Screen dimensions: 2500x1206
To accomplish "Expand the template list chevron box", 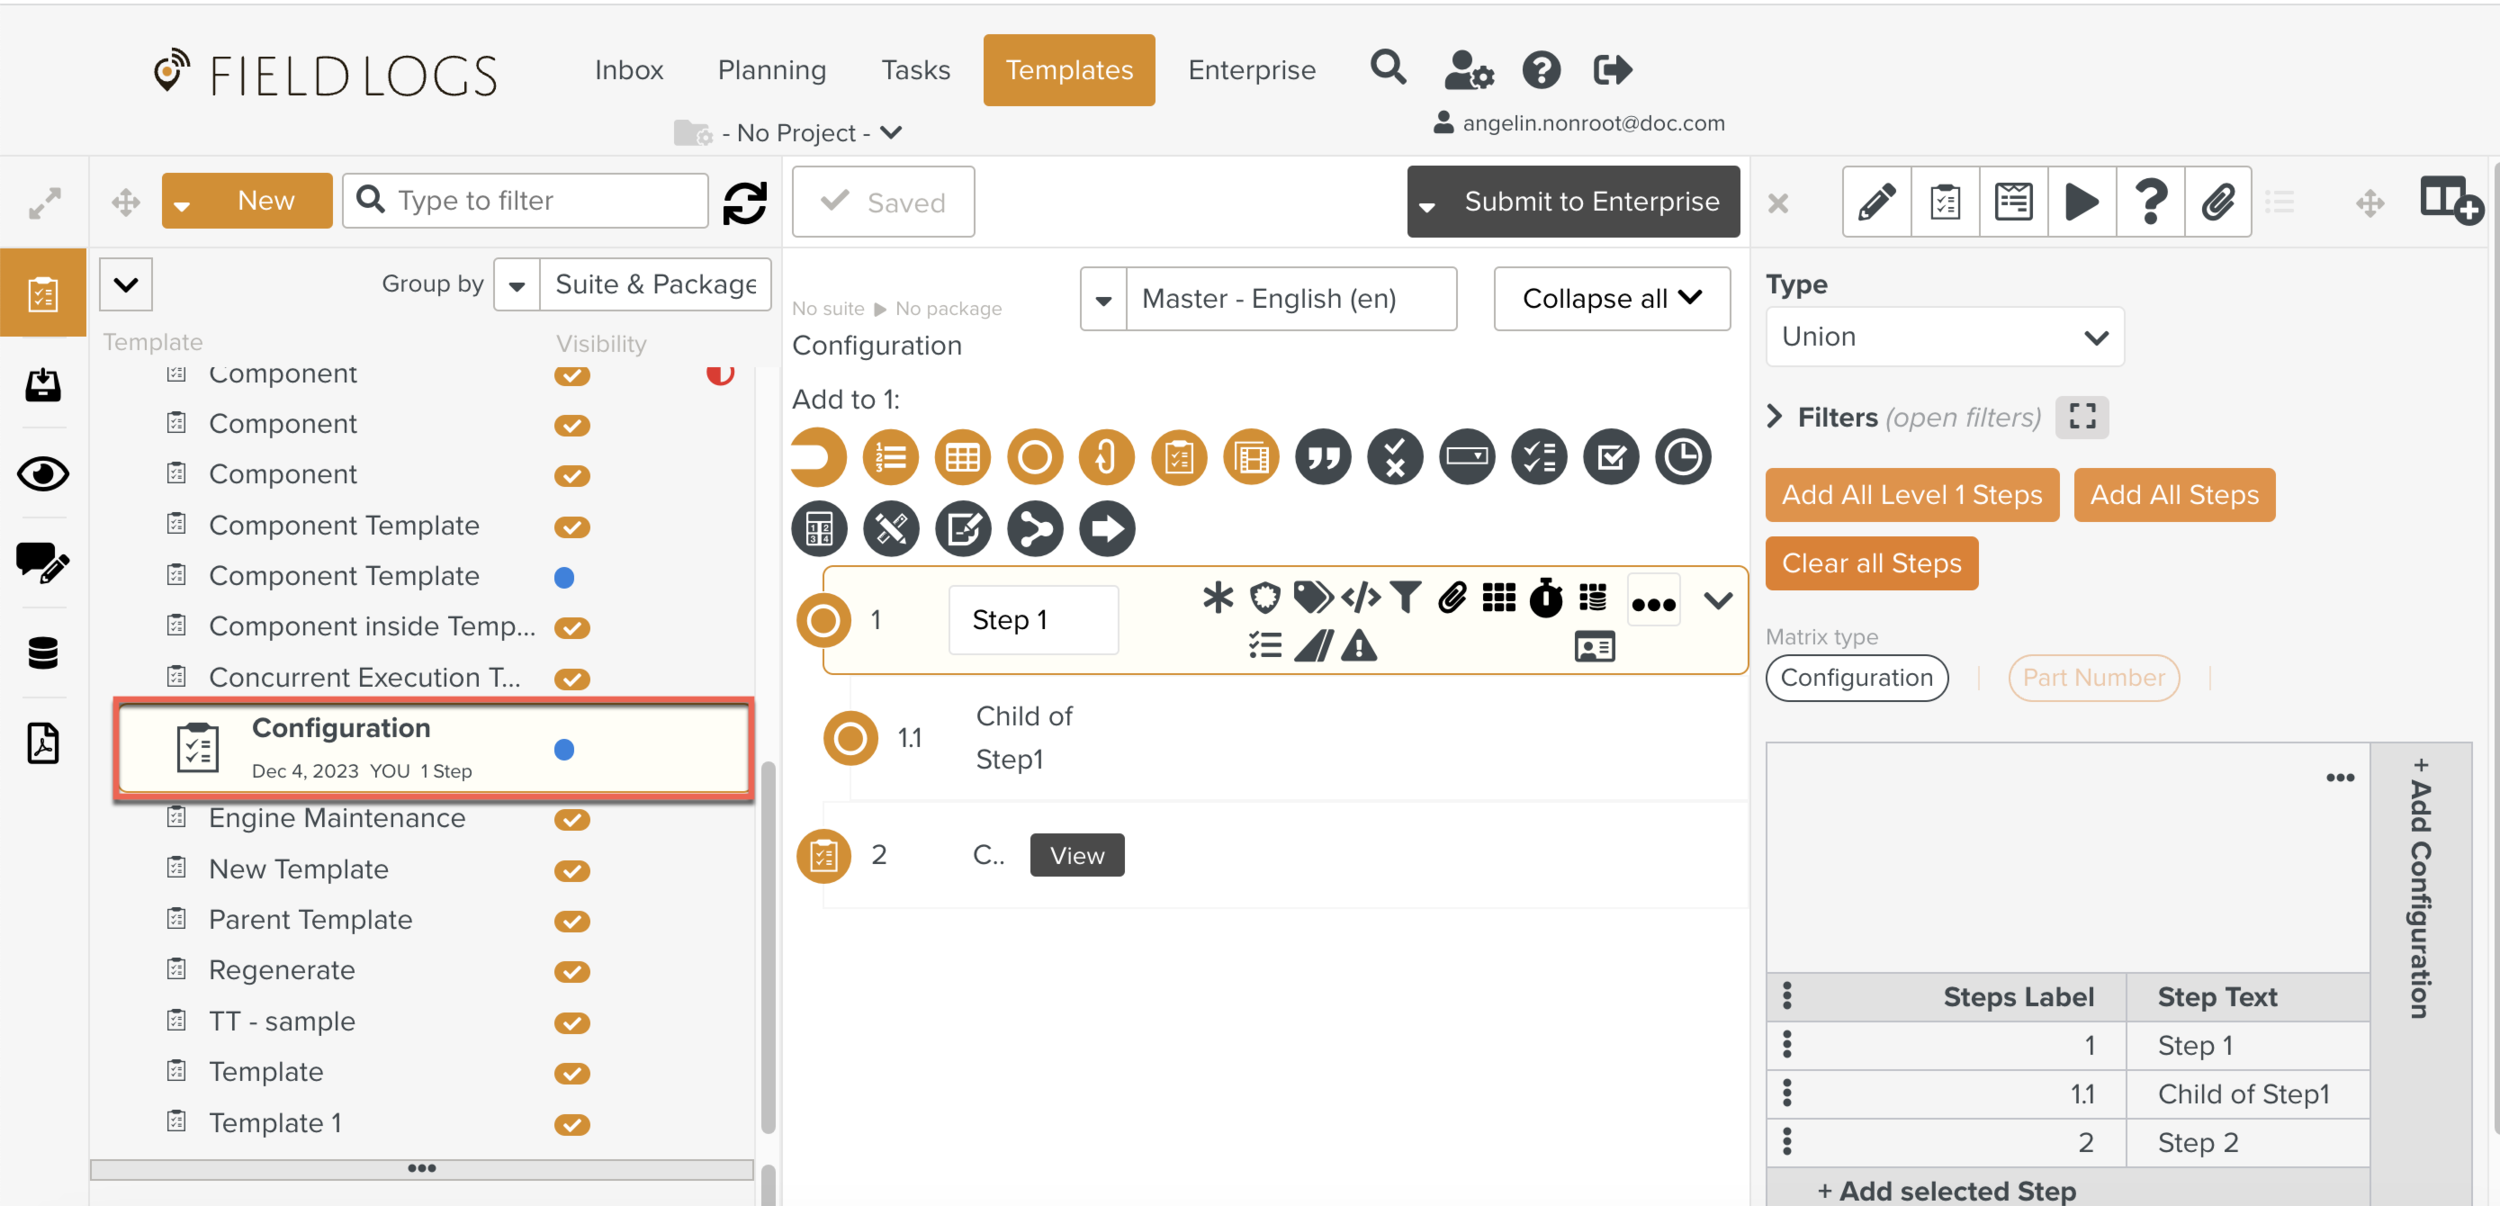I will [126, 284].
